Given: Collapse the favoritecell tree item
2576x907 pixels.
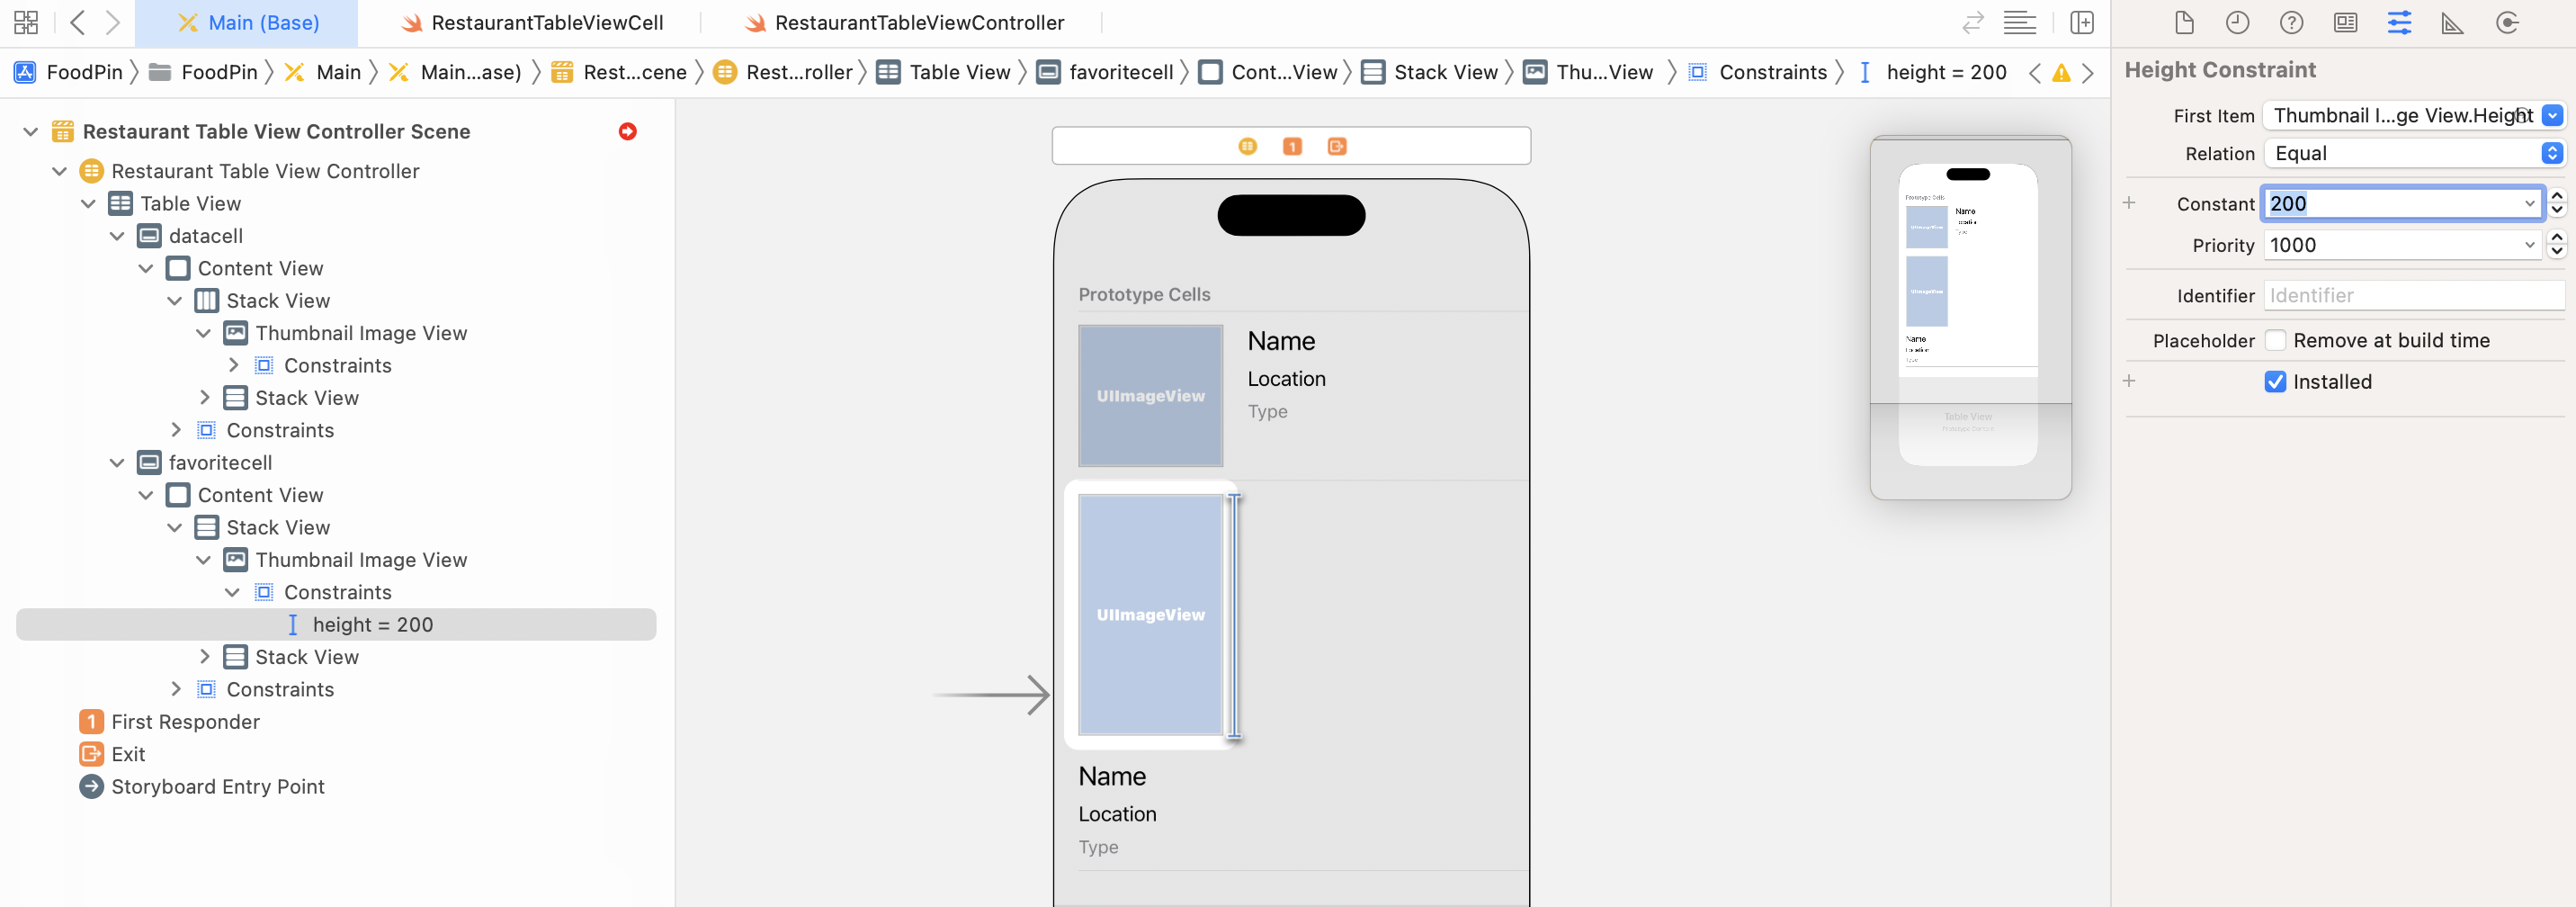Looking at the screenshot, I should tap(117, 463).
